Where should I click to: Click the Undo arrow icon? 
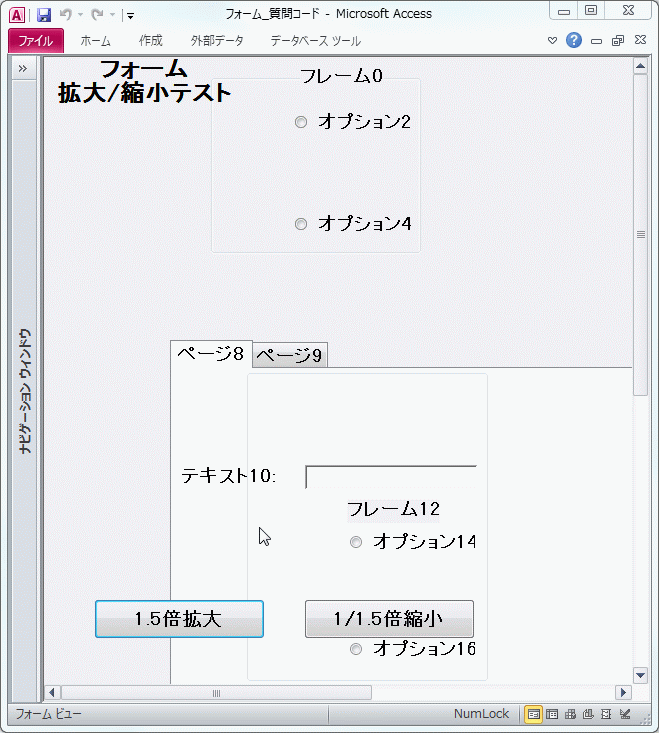[x=65, y=14]
